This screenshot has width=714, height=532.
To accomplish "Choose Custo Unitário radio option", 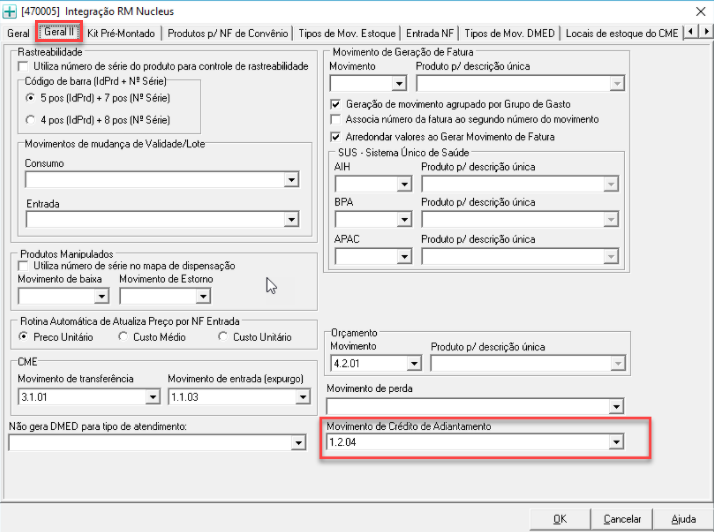I will (223, 337).
